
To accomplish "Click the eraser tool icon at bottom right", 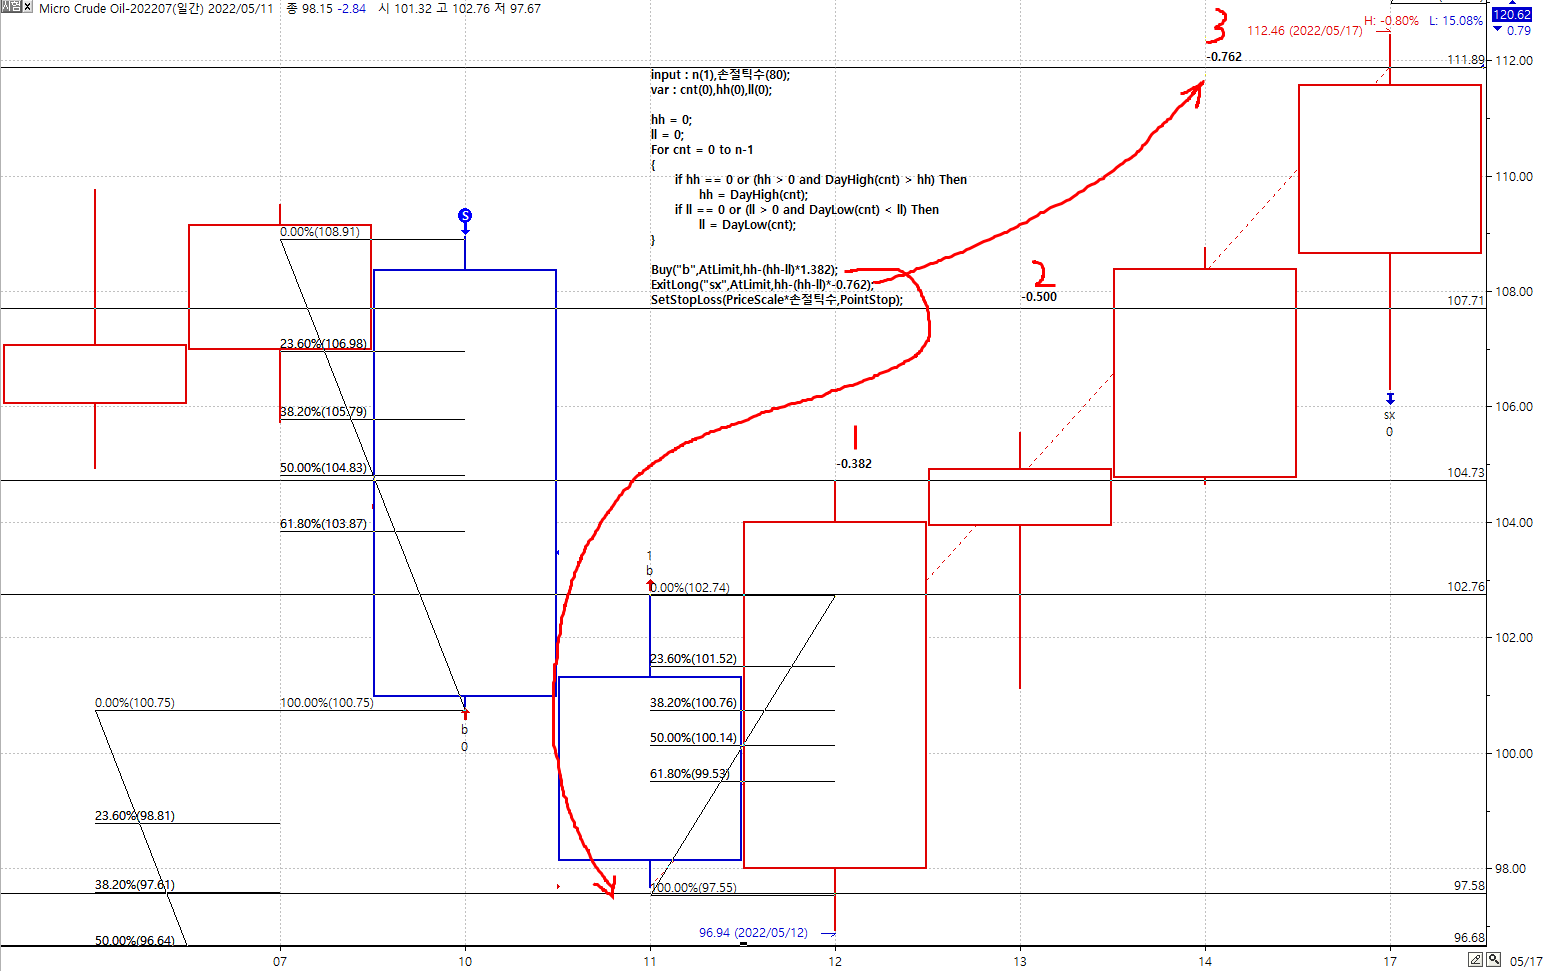I will pyautogui.click(x=1475, y=960).
